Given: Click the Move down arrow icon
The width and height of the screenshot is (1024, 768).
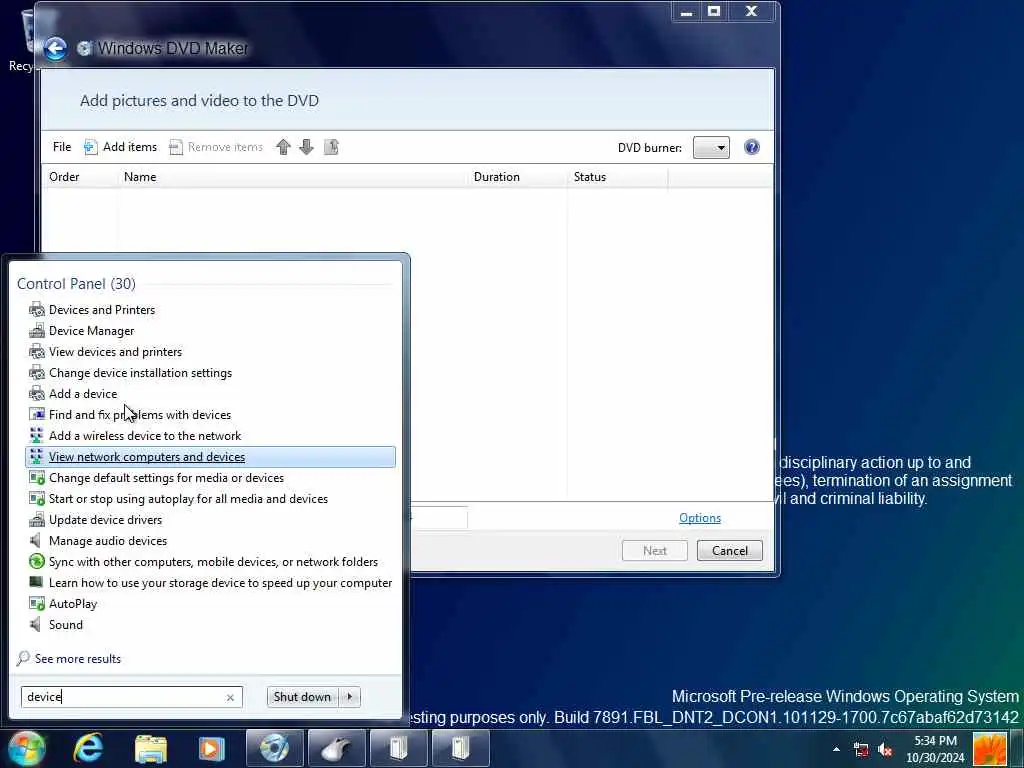Looking at the screenshot, I should [x=306, y=147].
